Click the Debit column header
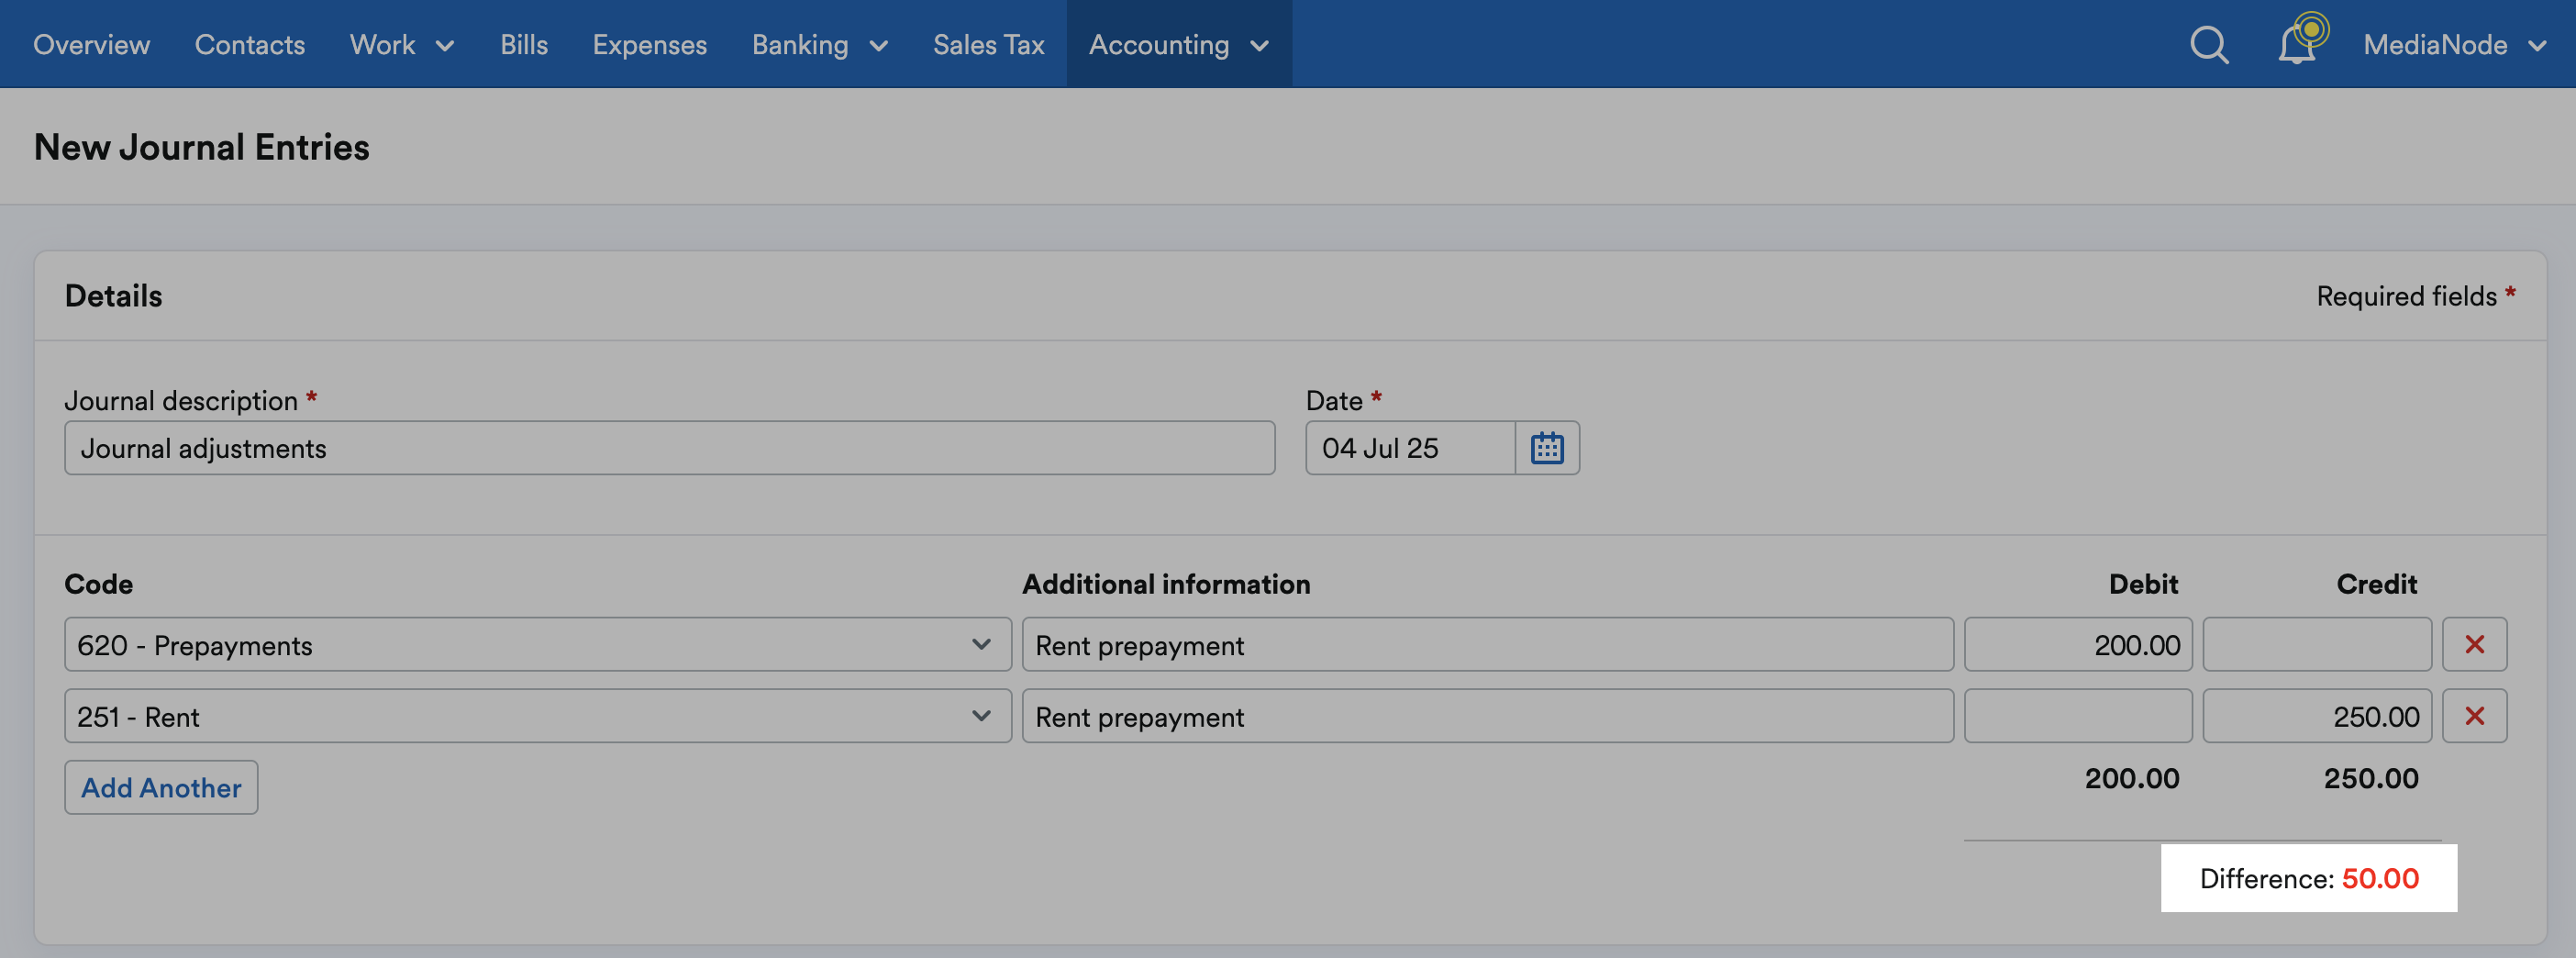Screen dimensions: 2576x958 pyautogui.click(x=2143, y=584)
